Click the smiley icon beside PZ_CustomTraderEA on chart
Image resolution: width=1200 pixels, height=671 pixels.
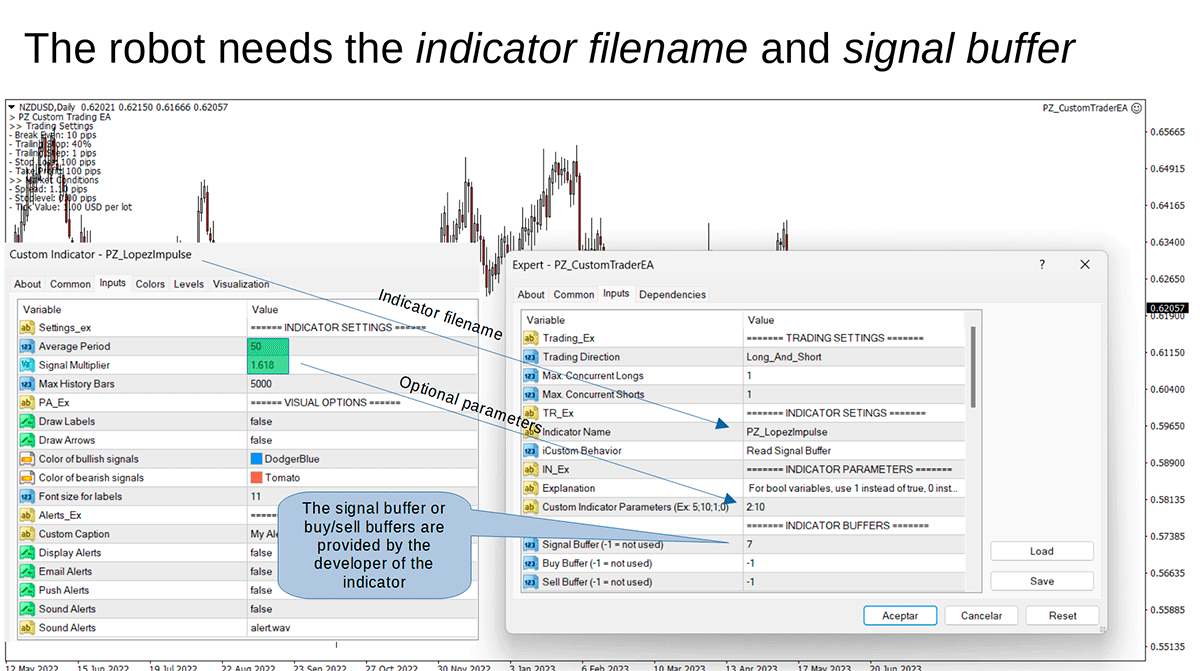click(x=1137, y=107)
